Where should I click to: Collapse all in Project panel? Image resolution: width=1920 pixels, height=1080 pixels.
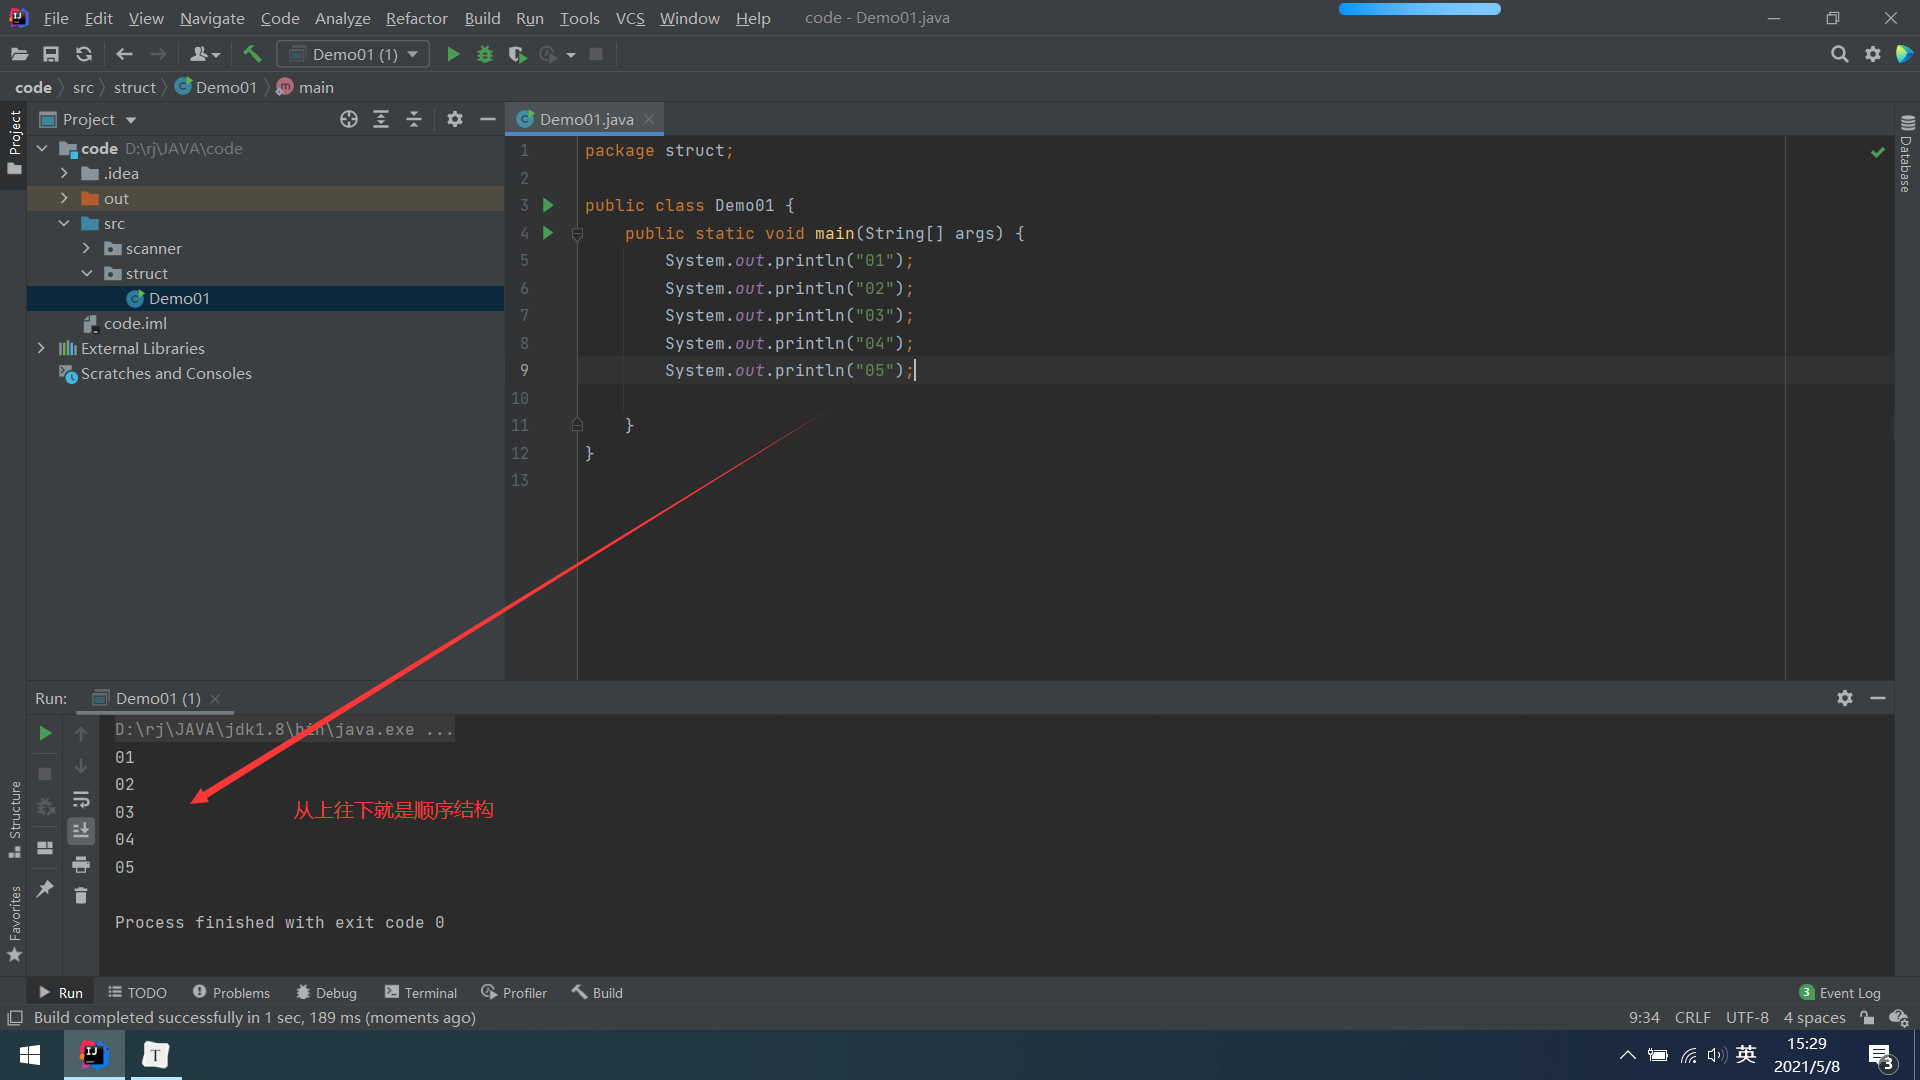point(414,119)
